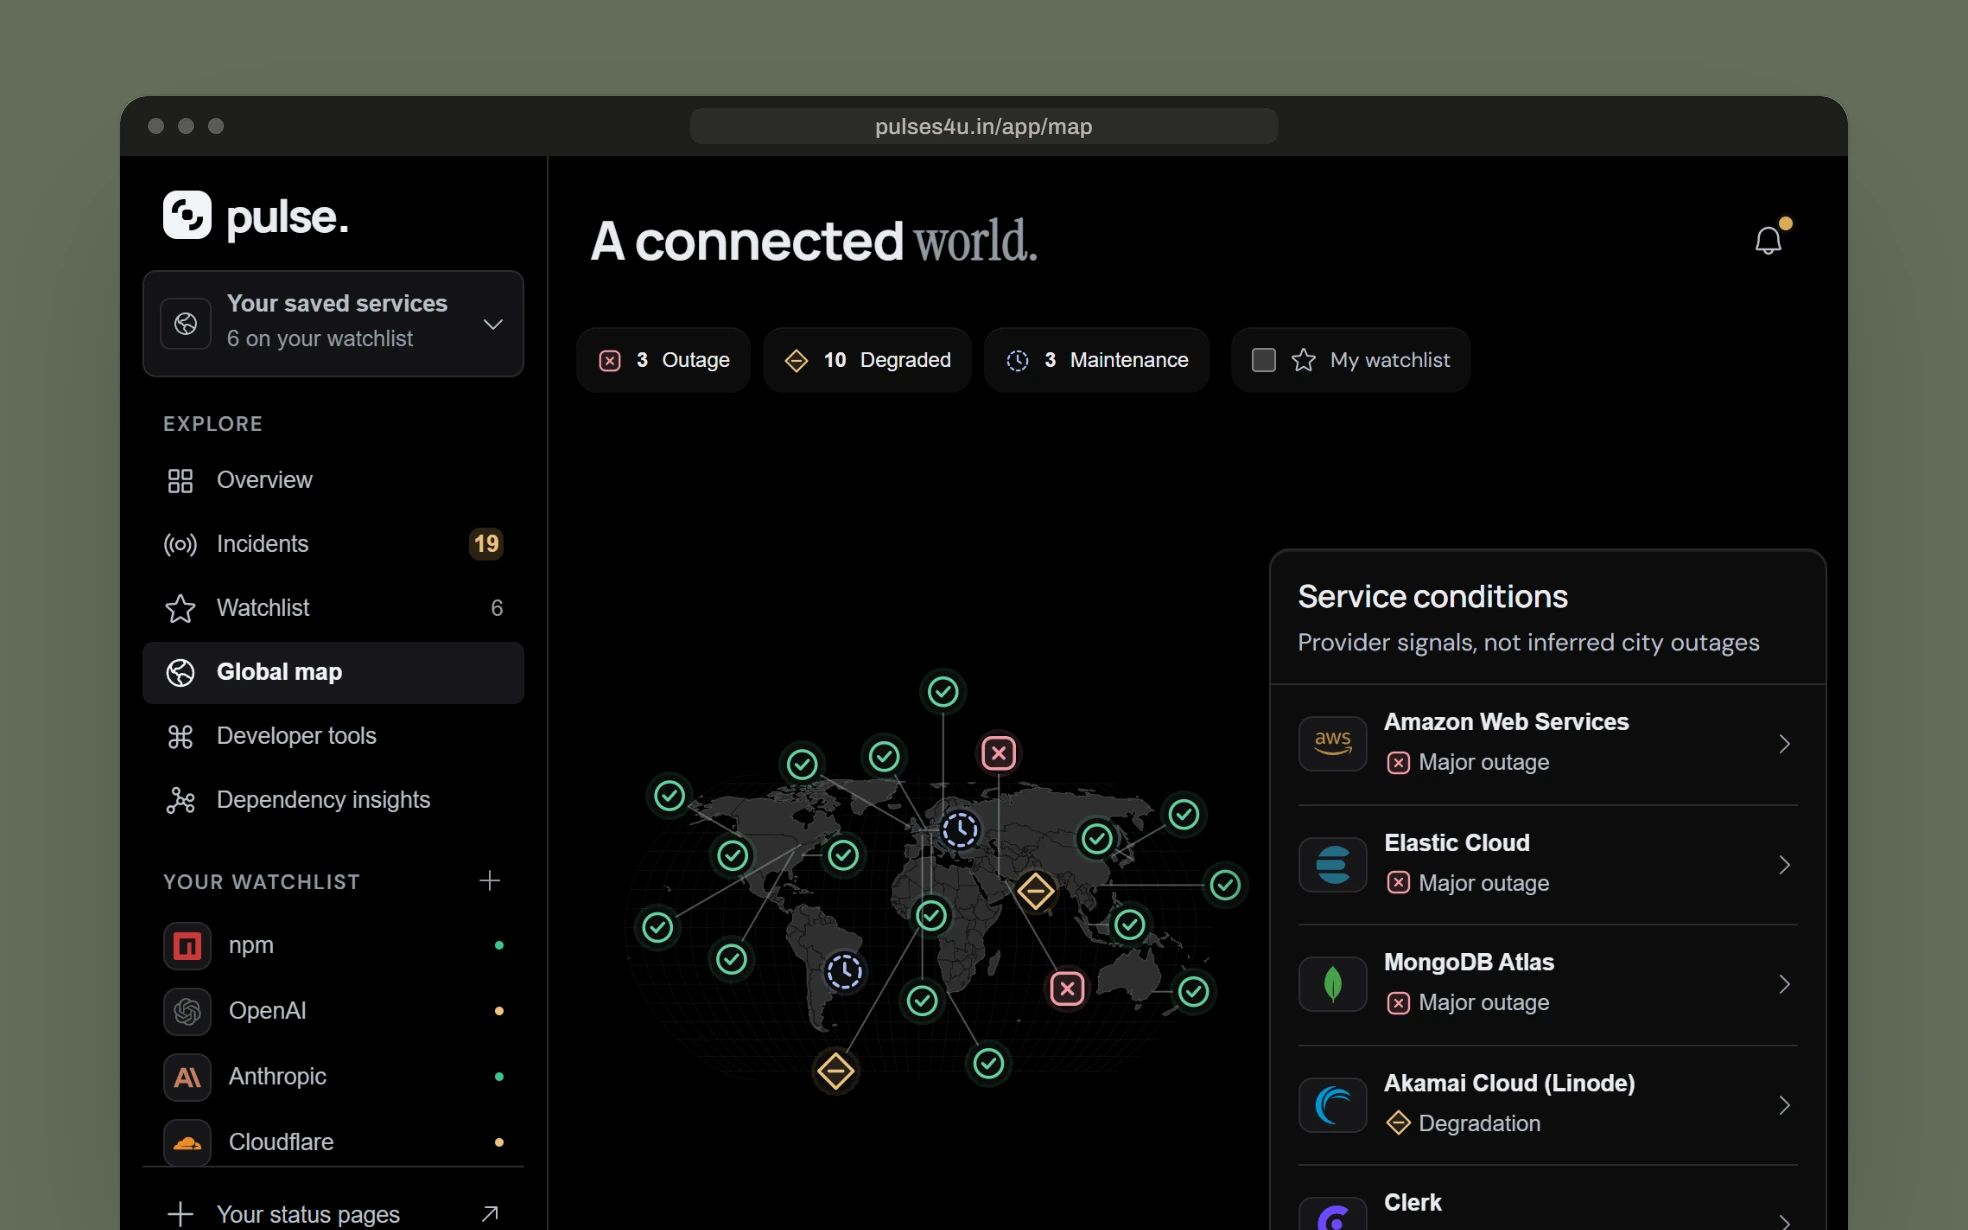Click the address bar showing pulses4u.in/app/map
1968x1230 pixels.
984,126
